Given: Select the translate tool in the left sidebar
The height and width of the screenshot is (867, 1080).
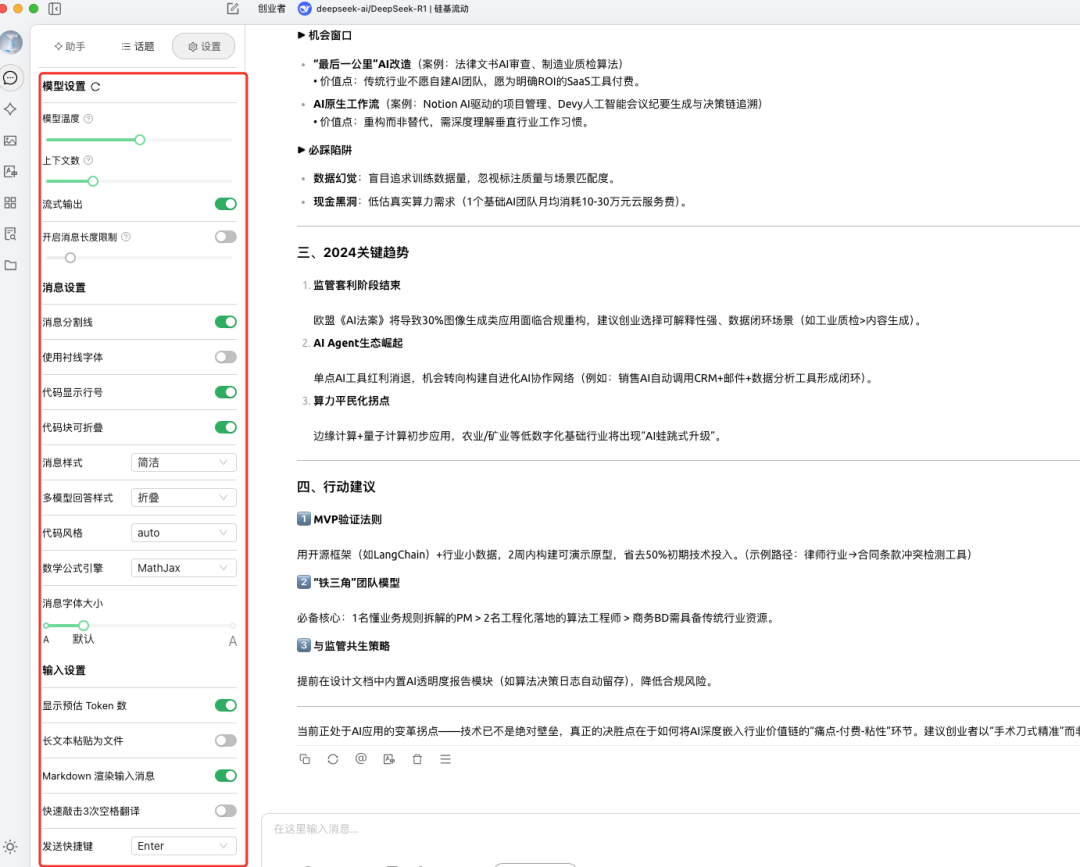Looking at the screenshot, I should click(x=10, y=171).
